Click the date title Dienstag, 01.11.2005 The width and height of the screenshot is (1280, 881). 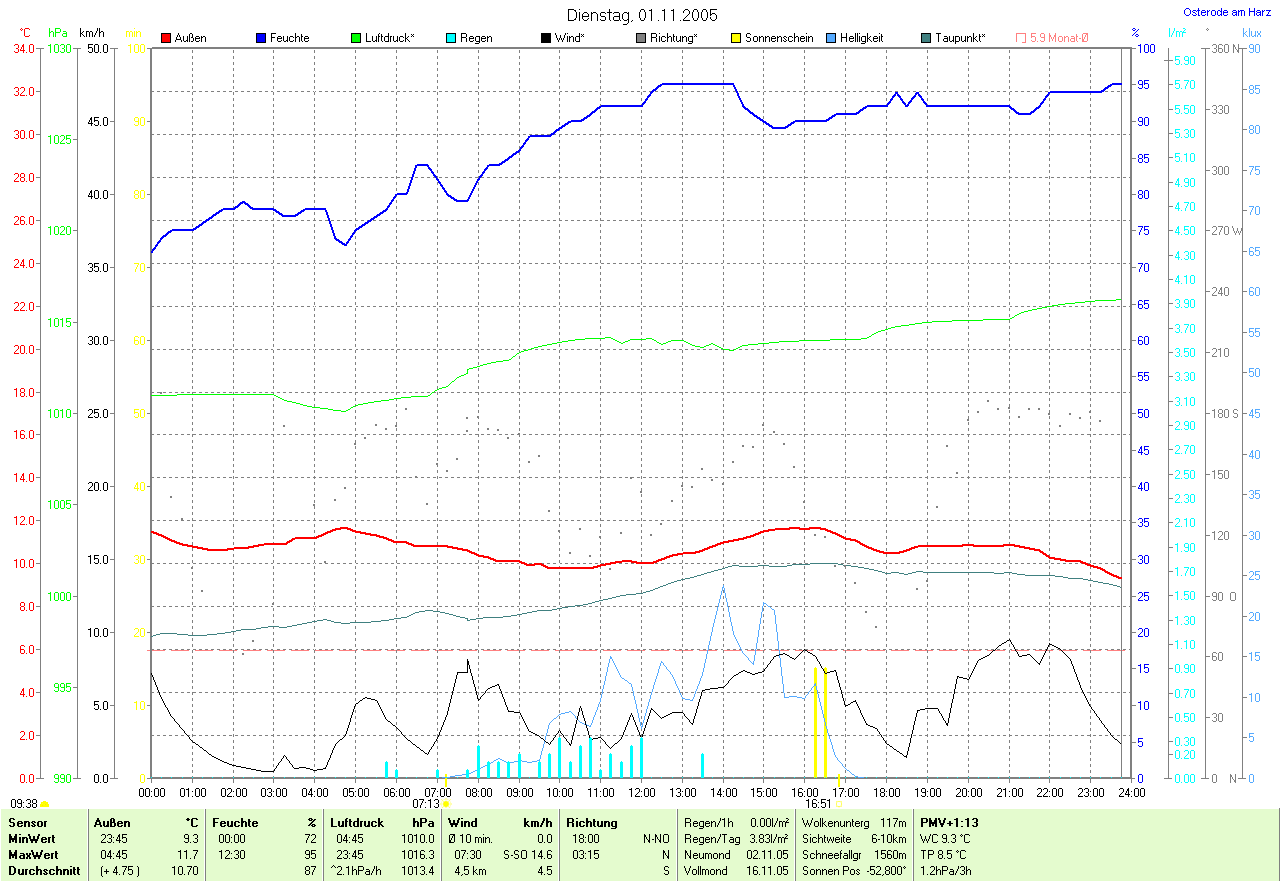(x=641, y=15)
